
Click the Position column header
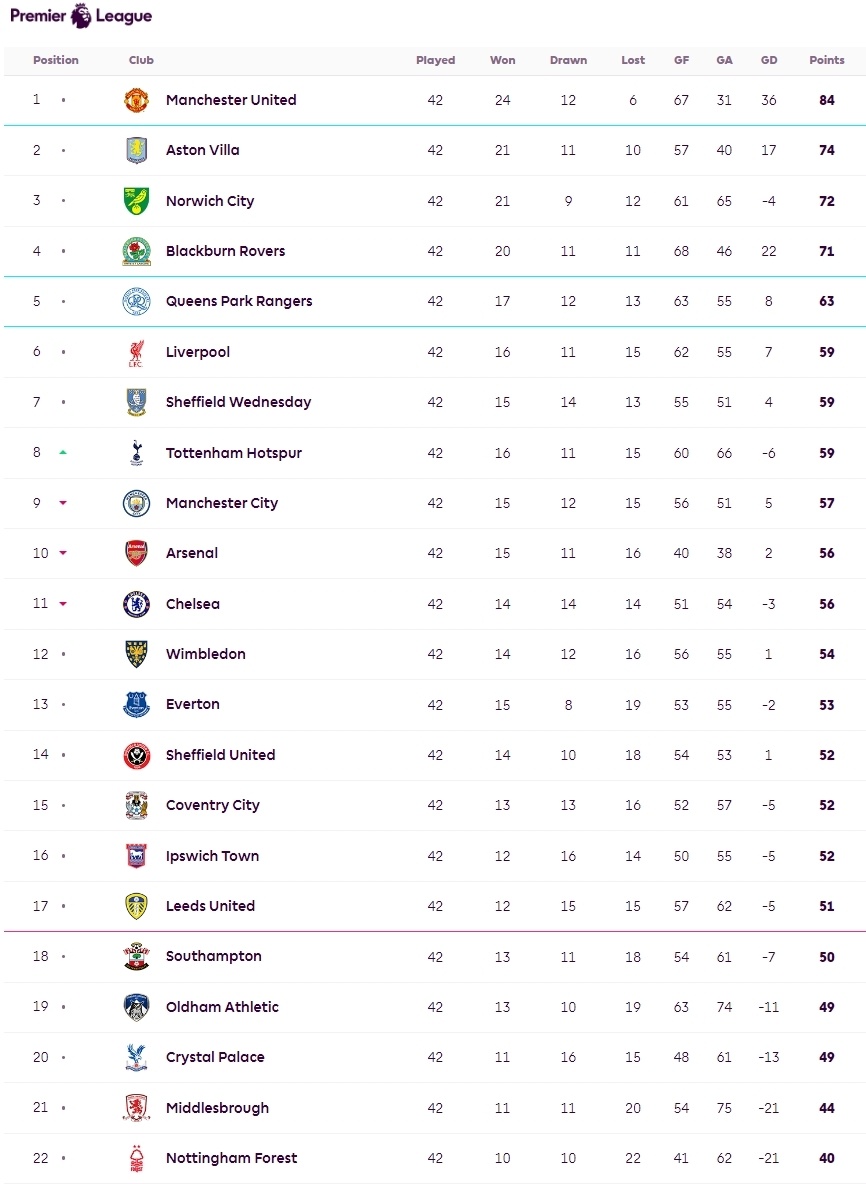point(56,60)
